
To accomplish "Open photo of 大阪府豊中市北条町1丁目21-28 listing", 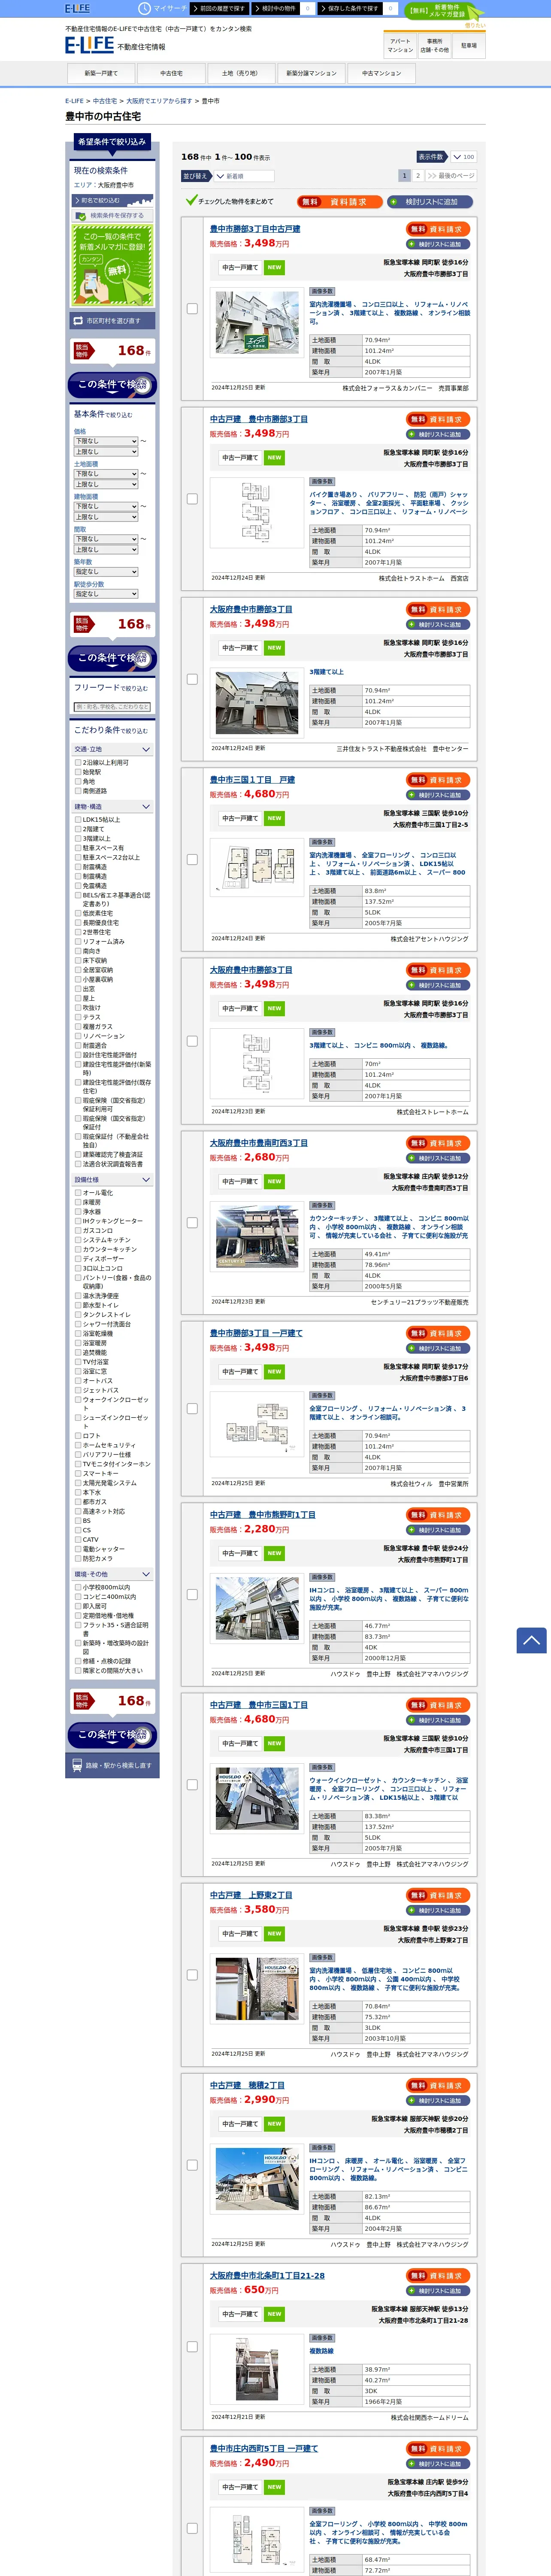I will [257, 2368].
